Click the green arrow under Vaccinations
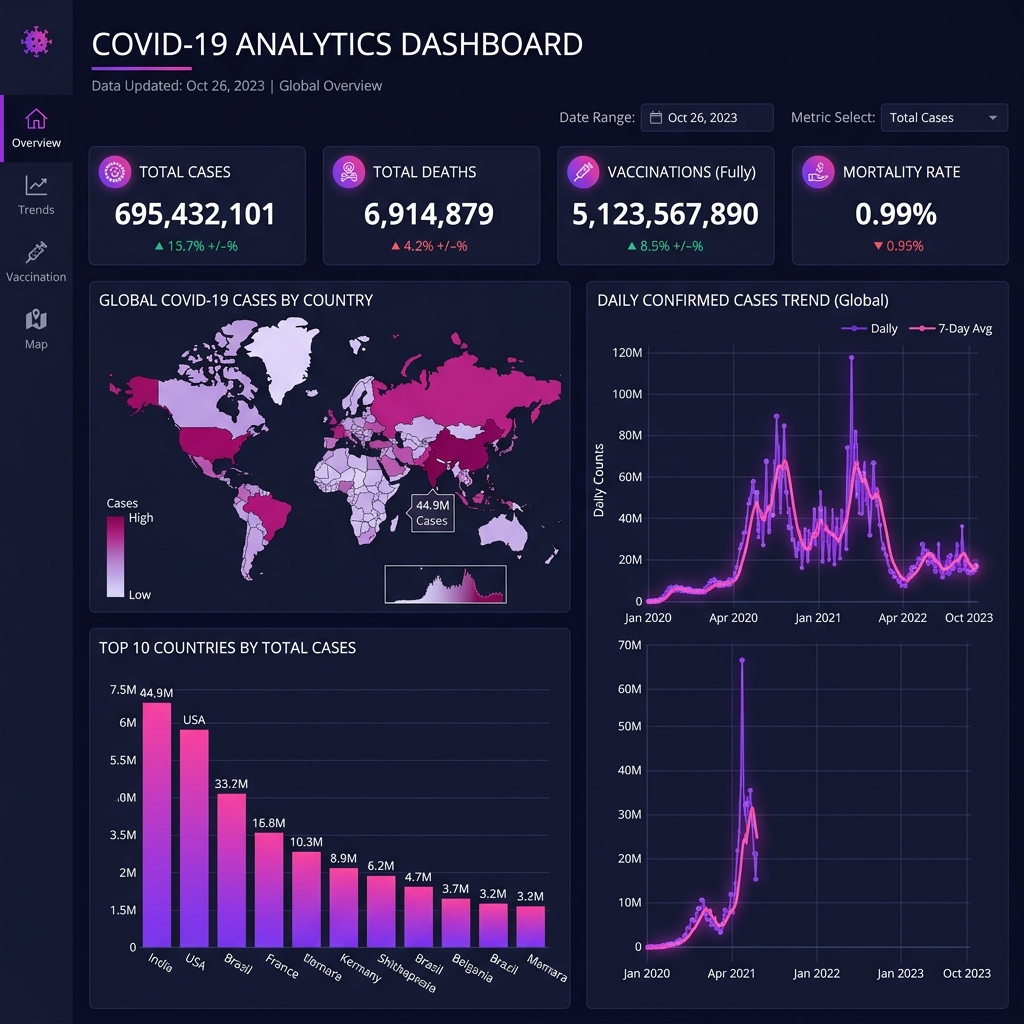 point(632,246)
